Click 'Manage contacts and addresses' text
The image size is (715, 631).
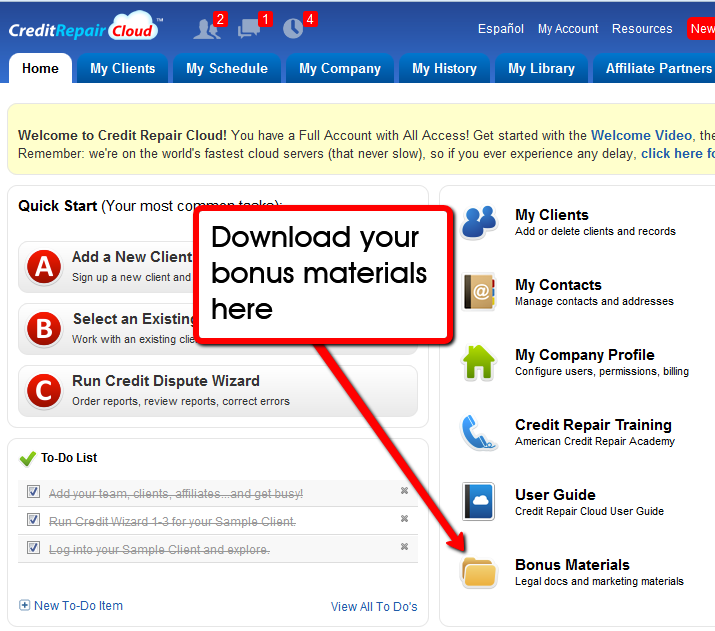(594, 301)
